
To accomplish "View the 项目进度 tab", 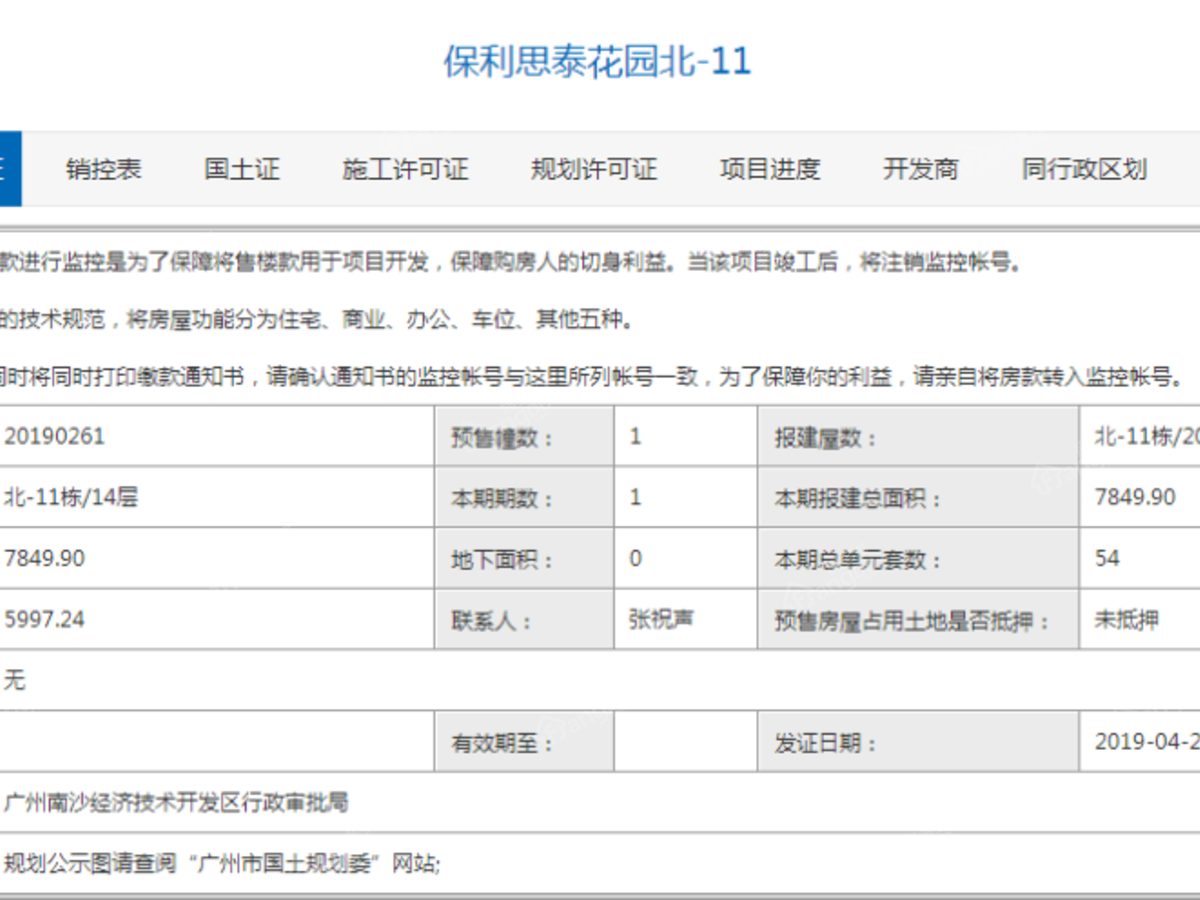I will click(770, 169).
